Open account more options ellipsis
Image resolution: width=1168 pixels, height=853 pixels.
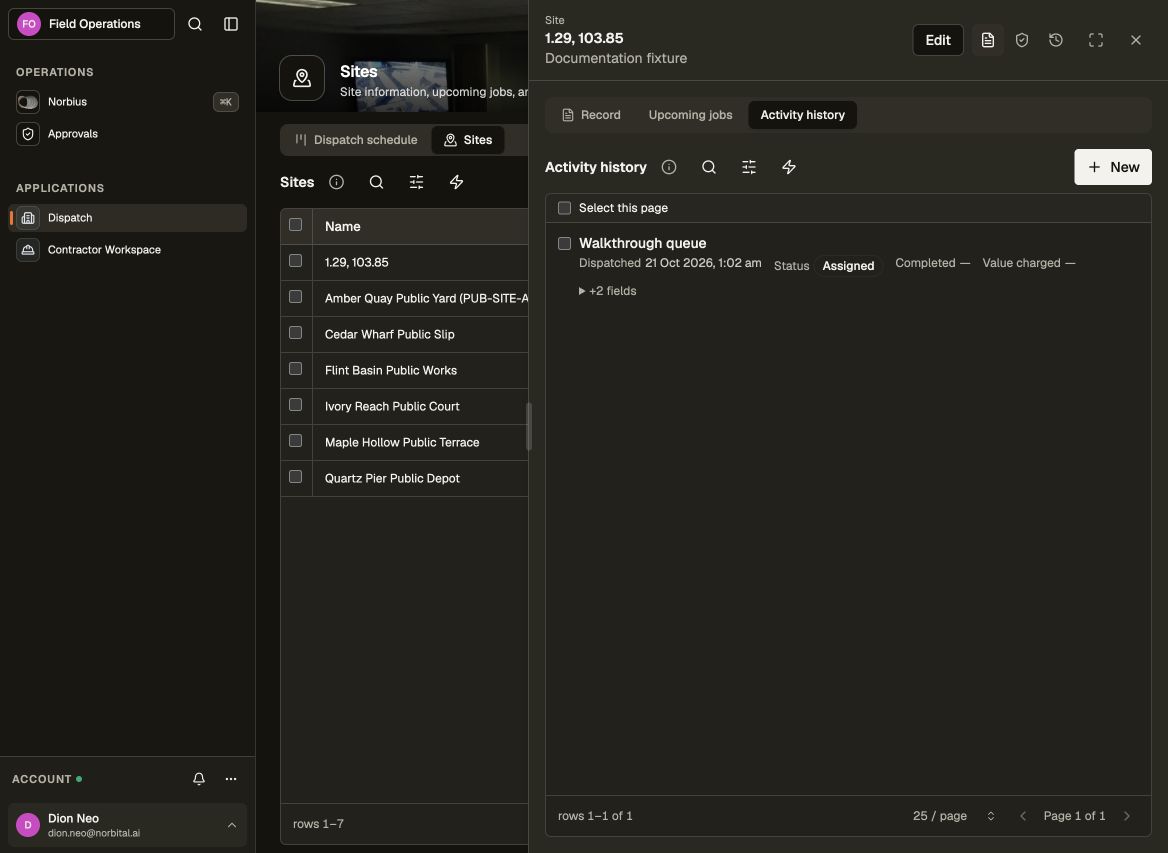pos(231,779)
